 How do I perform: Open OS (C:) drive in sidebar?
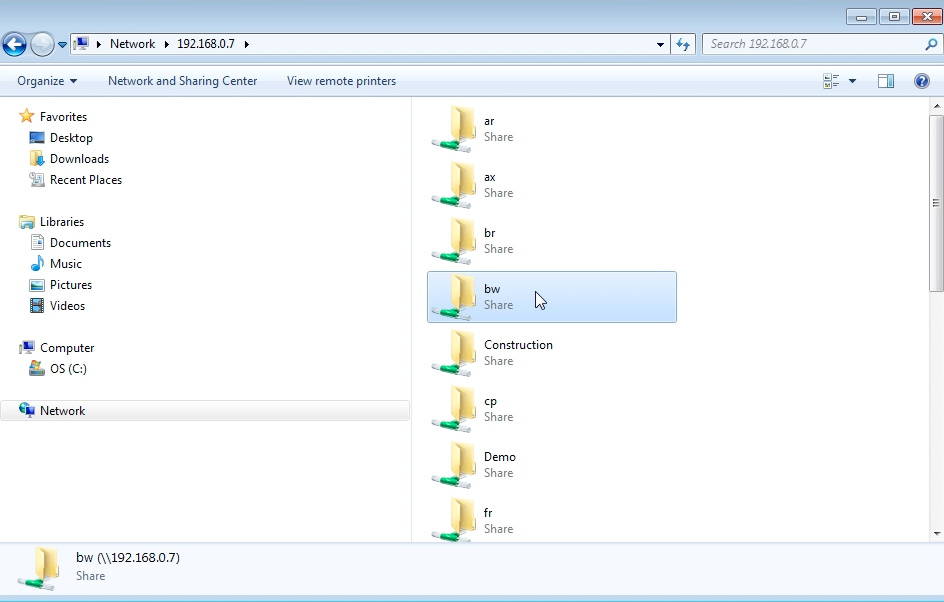click(x=68, y=369)
